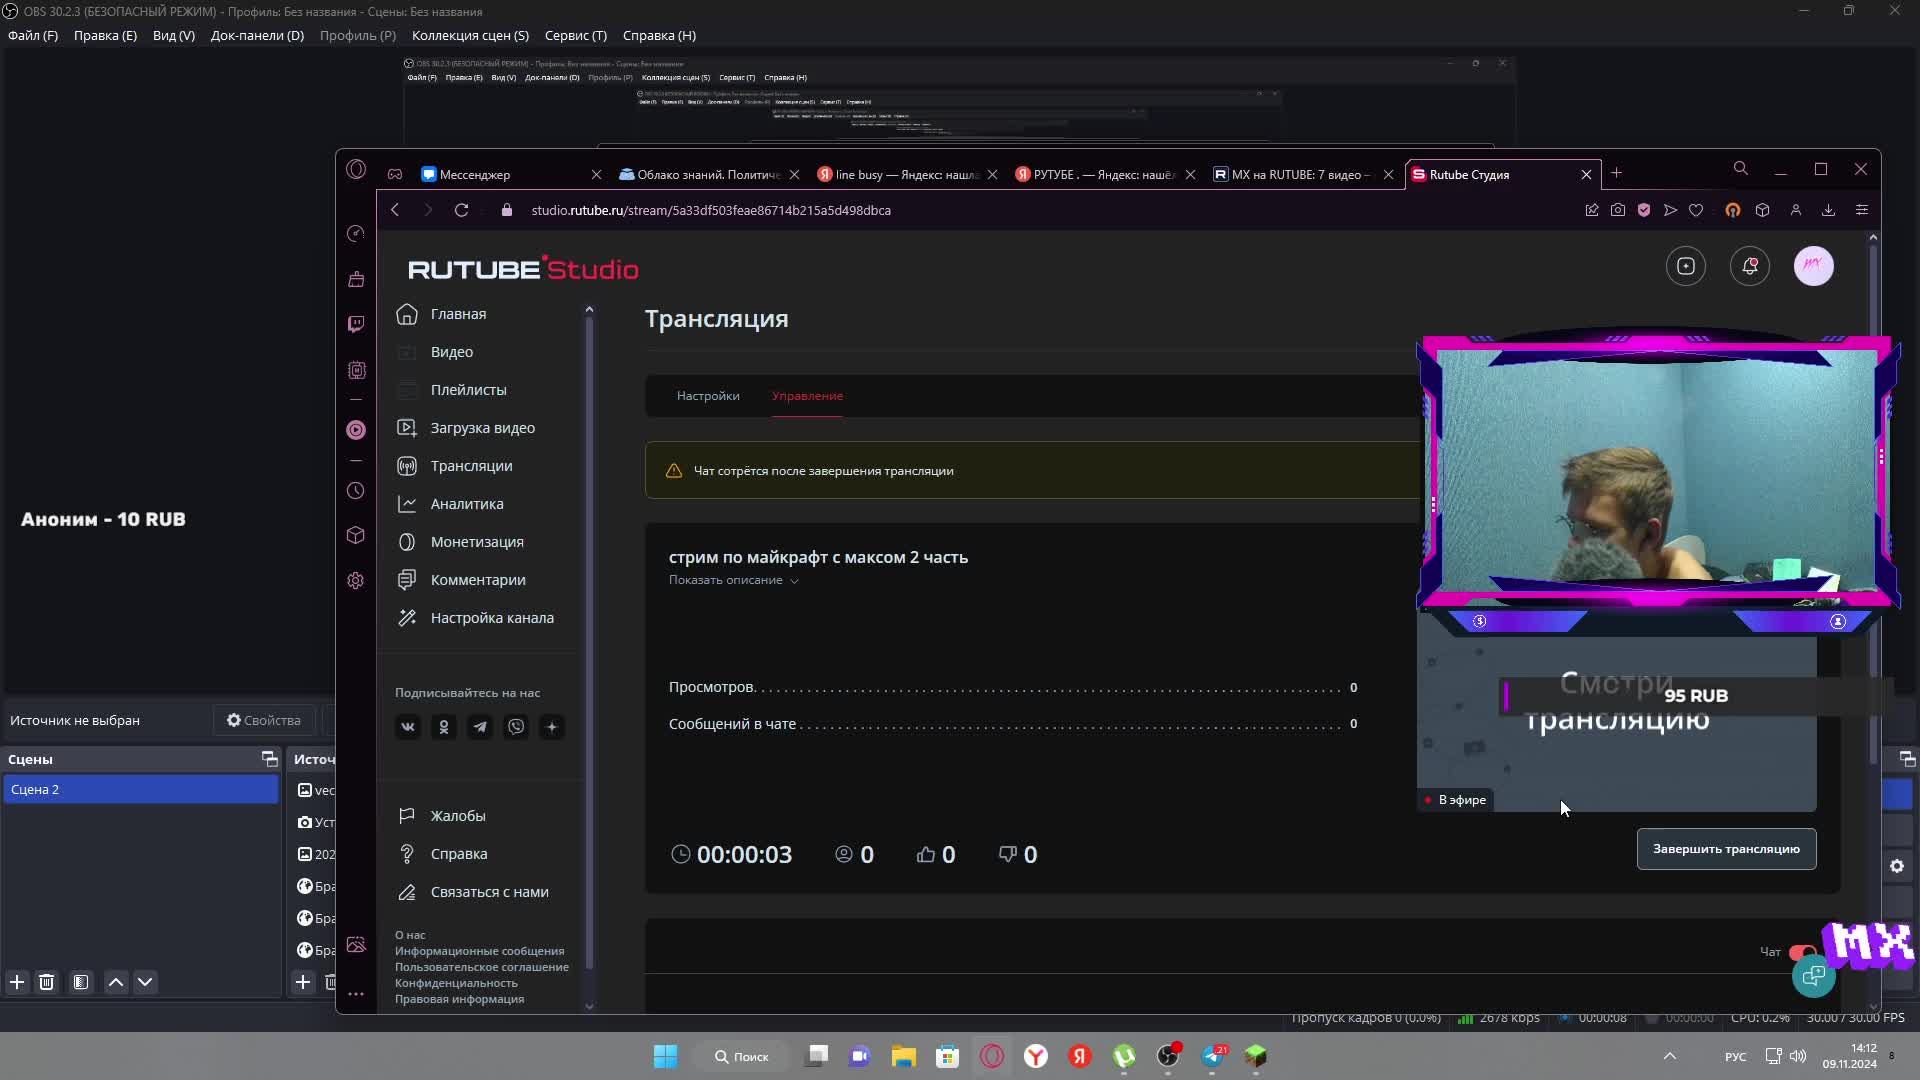Screen dimensions: 1920x1080
Task: Open Комментарии in the sidebar
Action: click(x=460, y=580)
